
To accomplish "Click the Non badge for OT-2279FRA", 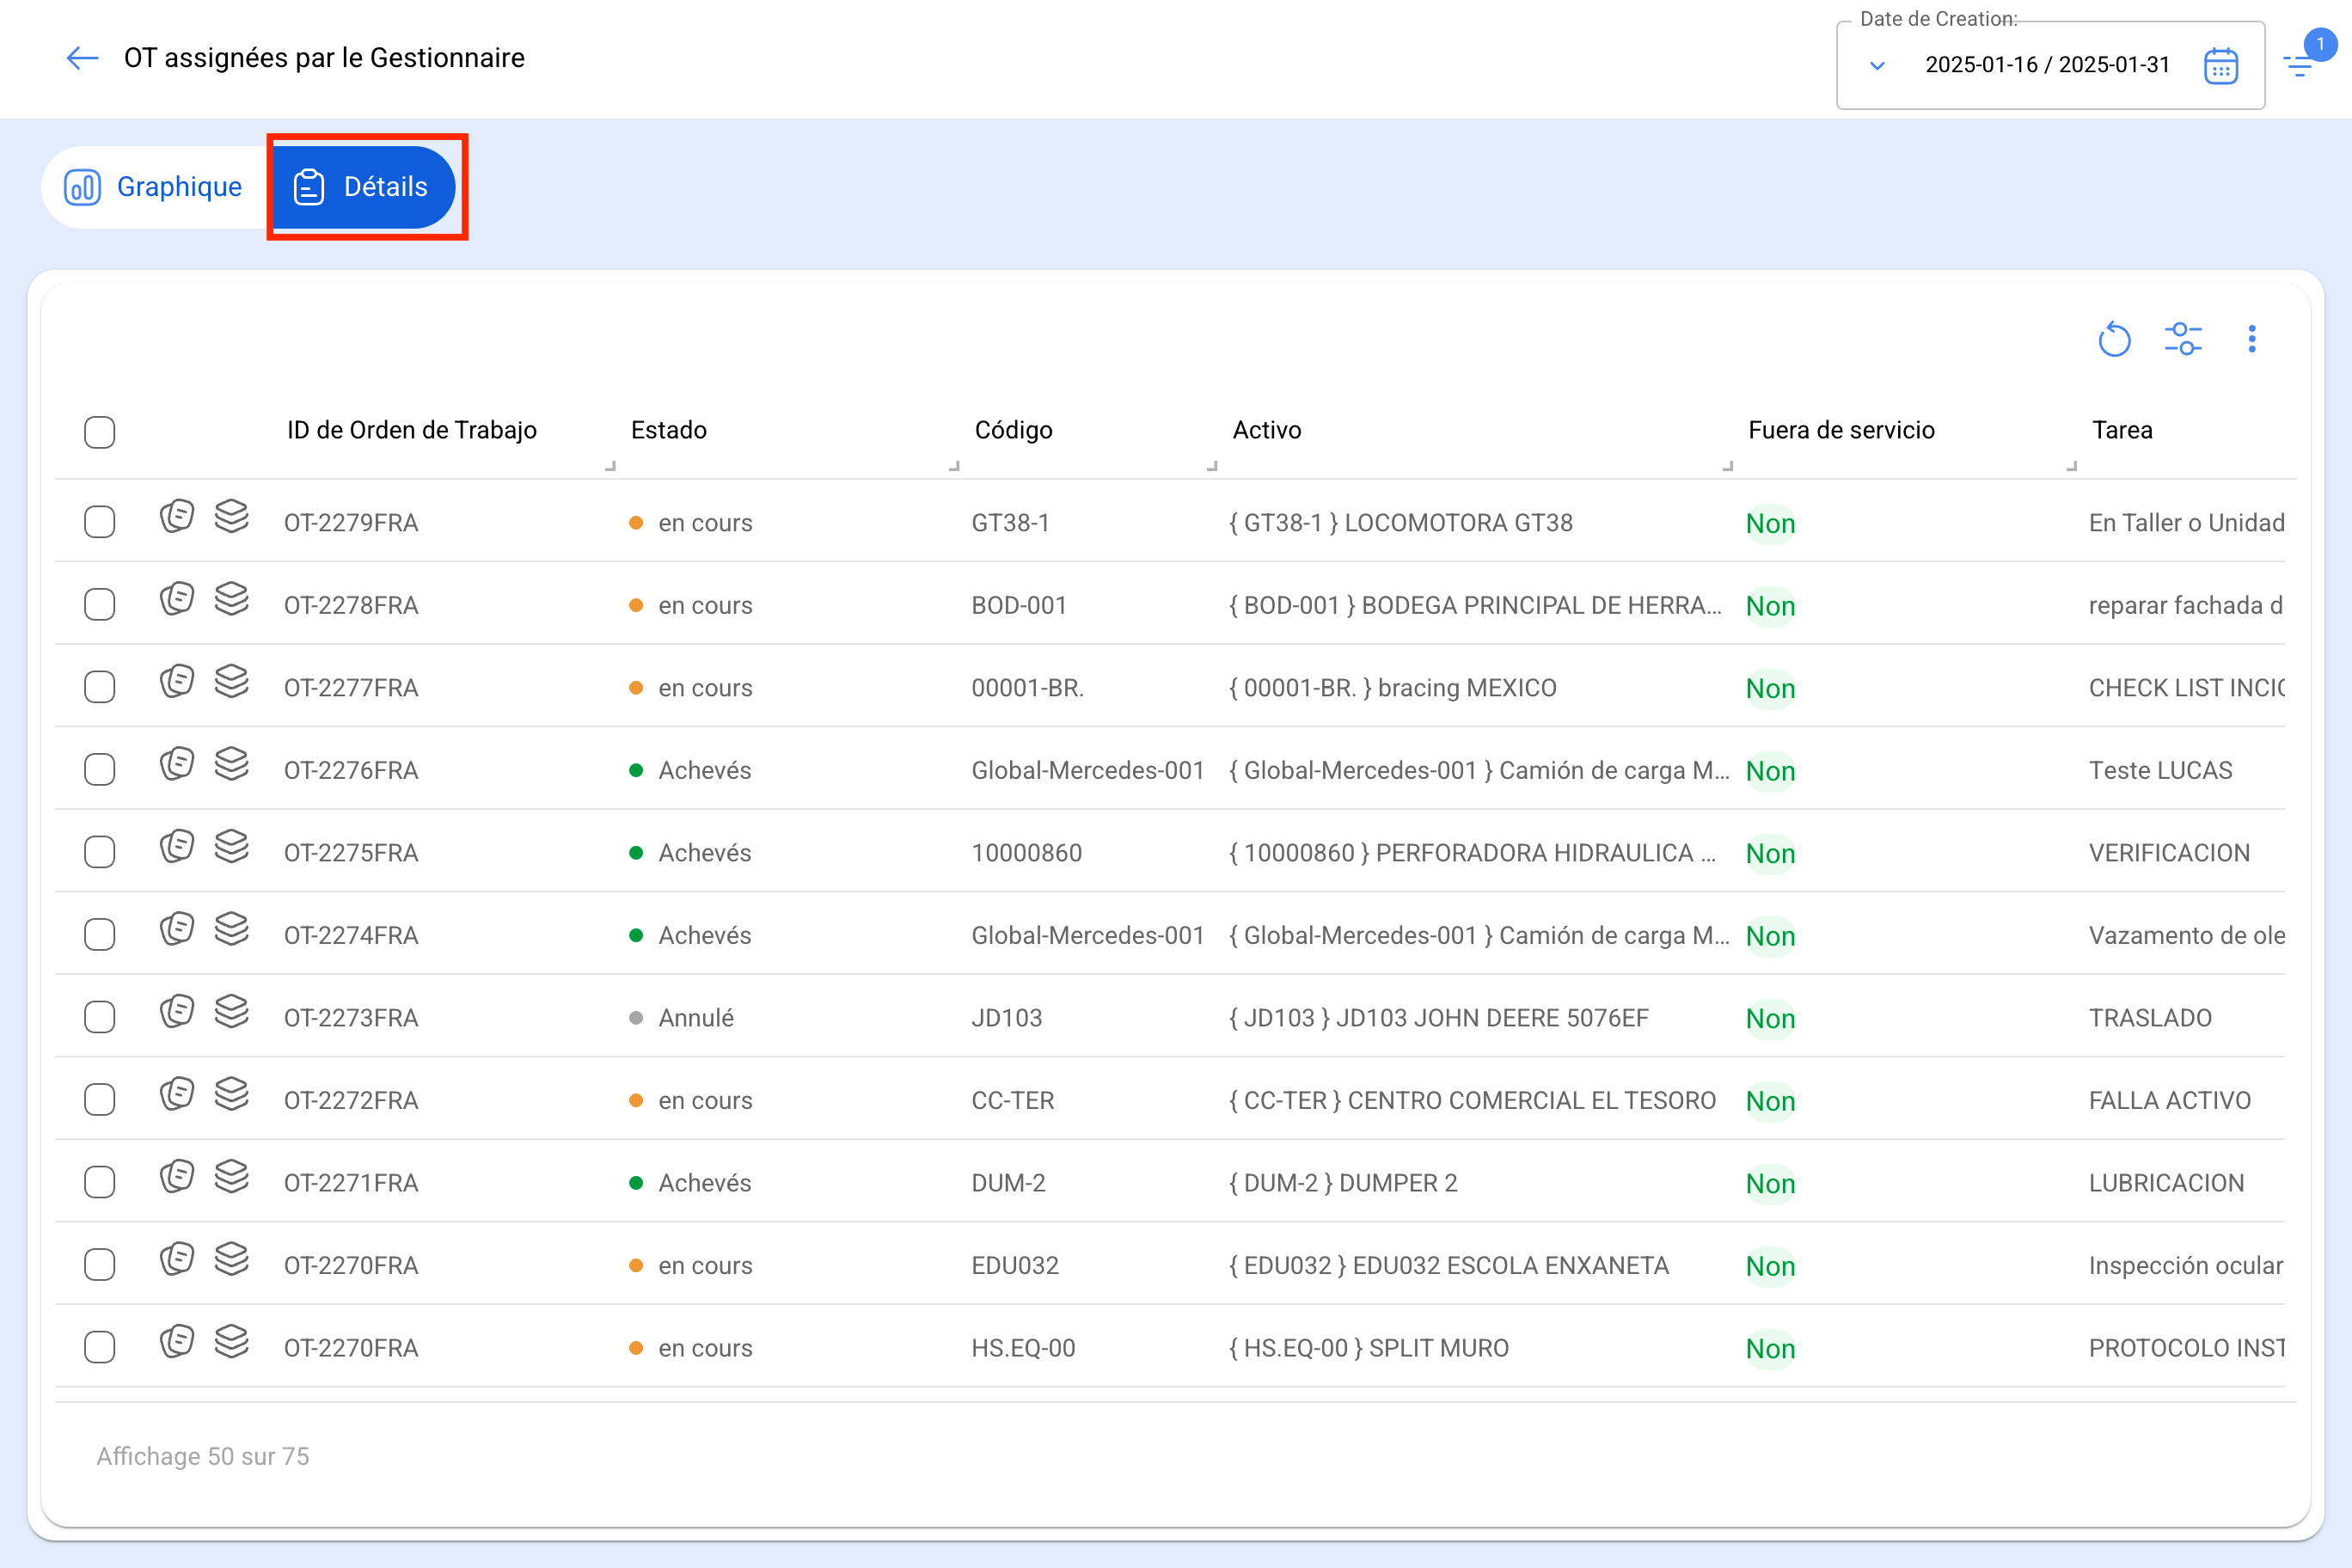I will click(1770, 523).
